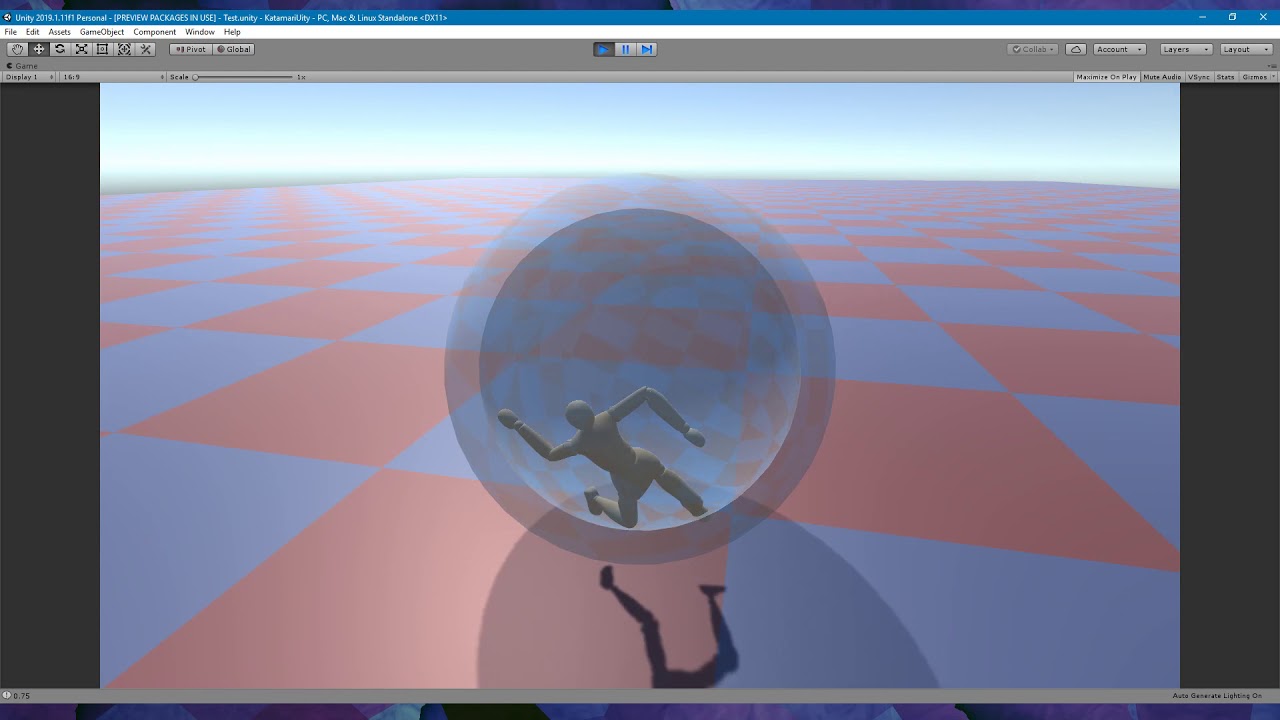Screen dimensions: 1280x720
Task: Click the 0.75 status bar message
Action: pyautogui.click(x=22, y=695)
